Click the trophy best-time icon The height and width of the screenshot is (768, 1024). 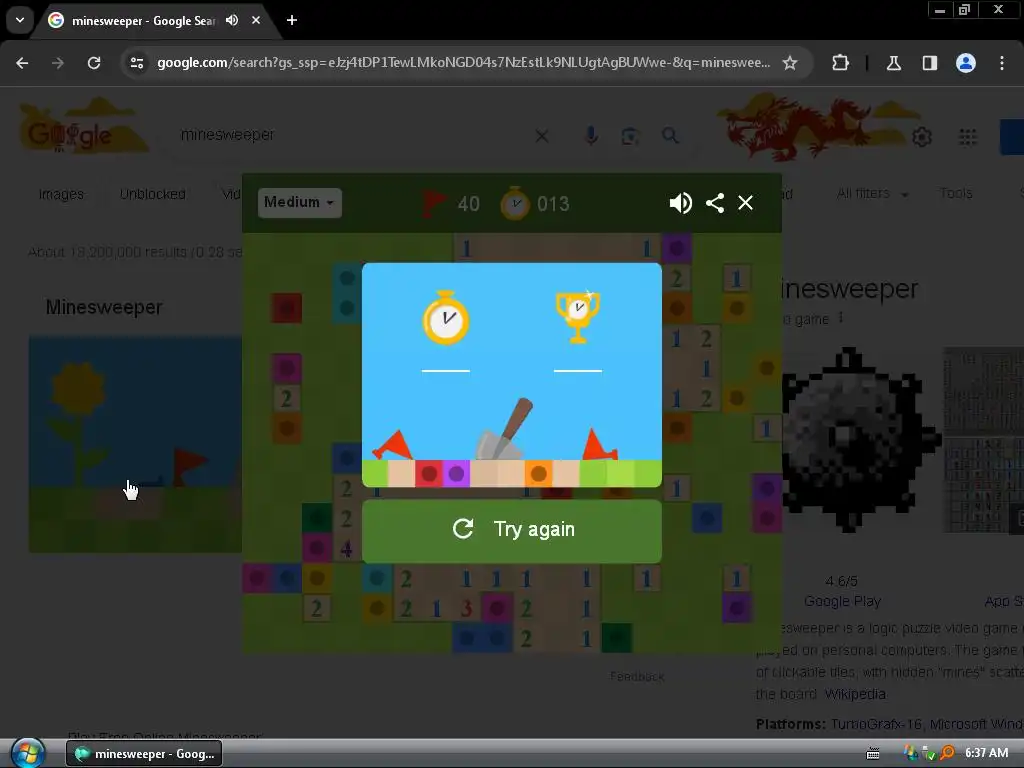pyautogui.click(x=577, y=317)
